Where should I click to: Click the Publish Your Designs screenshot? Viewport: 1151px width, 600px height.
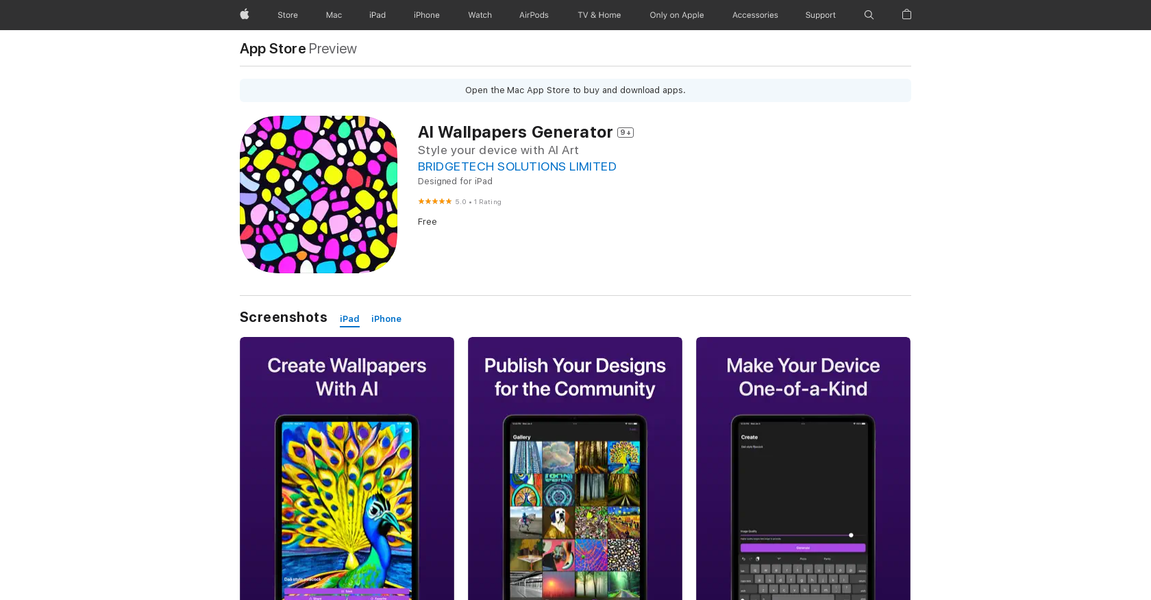point(574,468)
